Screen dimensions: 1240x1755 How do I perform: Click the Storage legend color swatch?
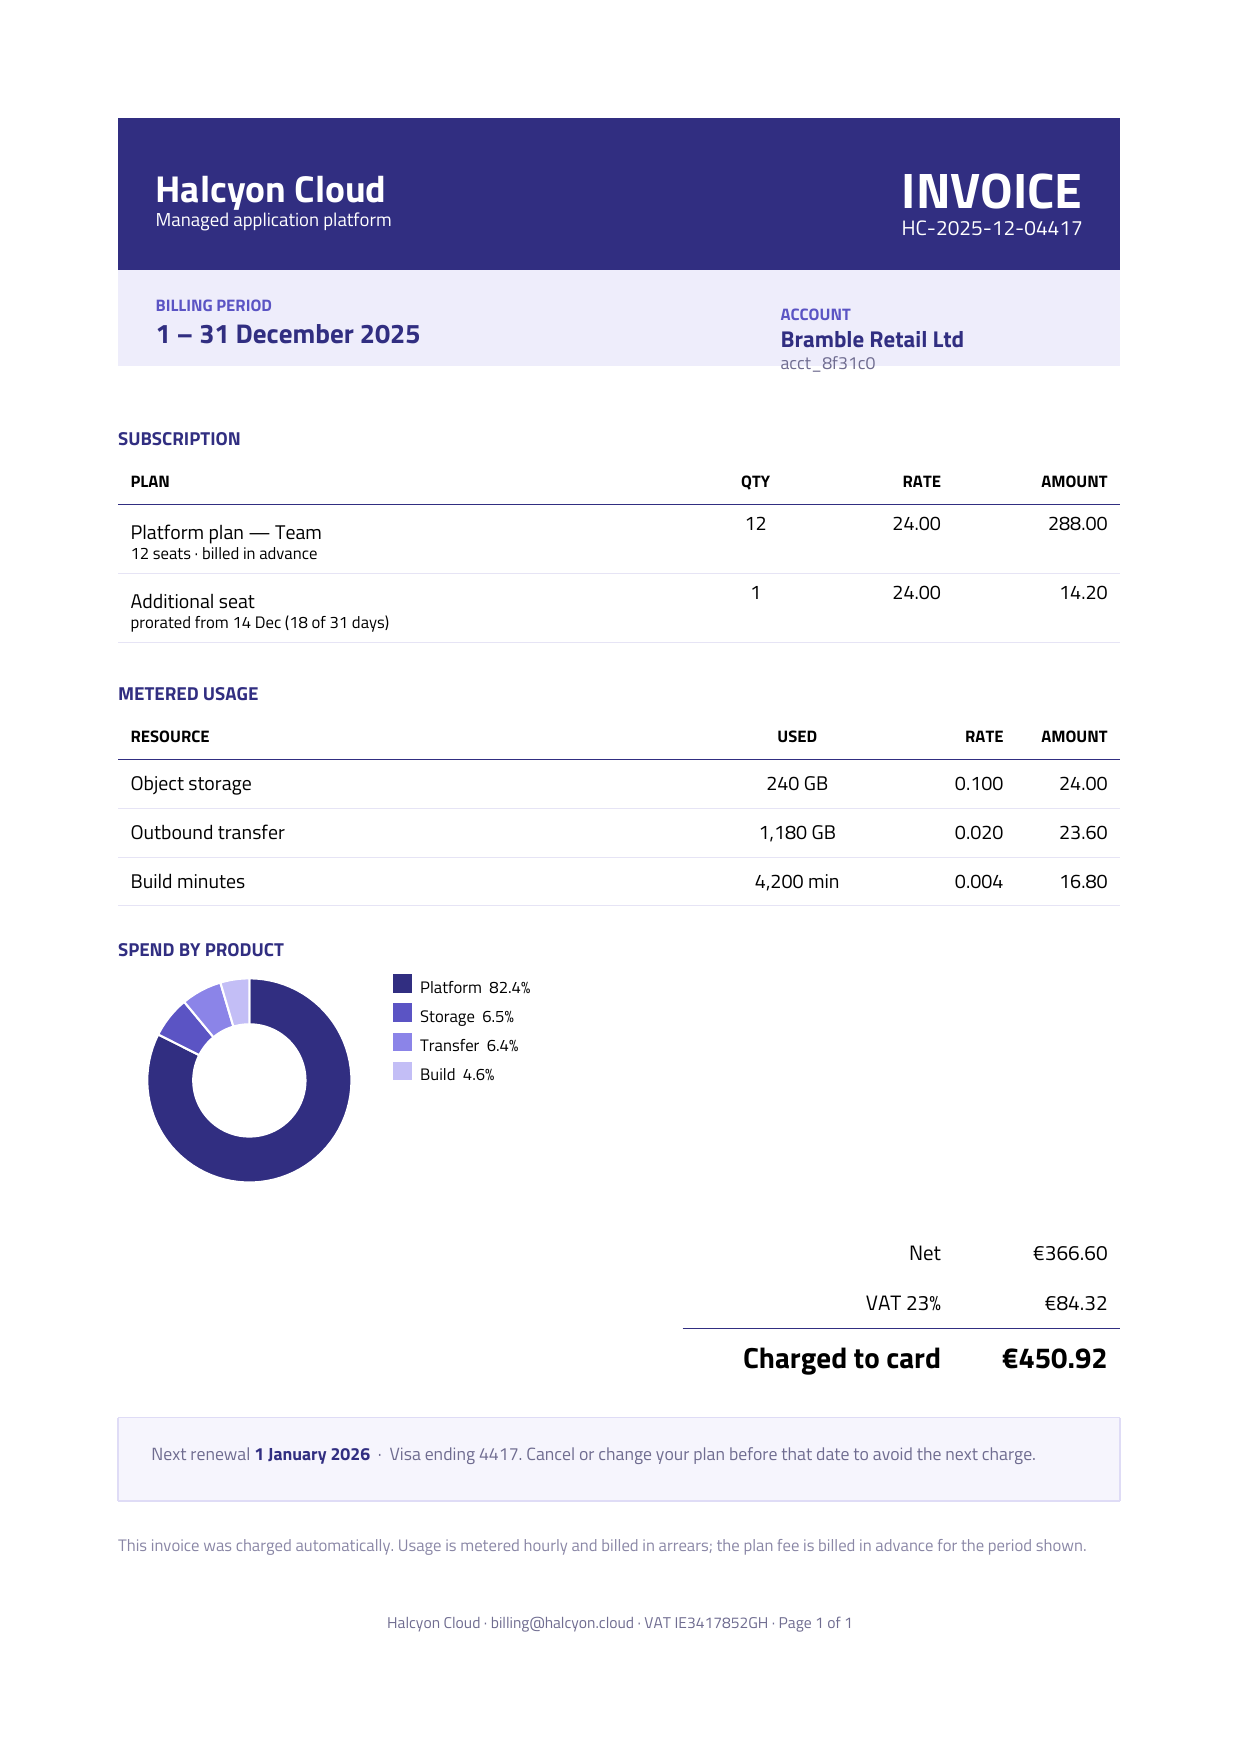[402, 1013]
